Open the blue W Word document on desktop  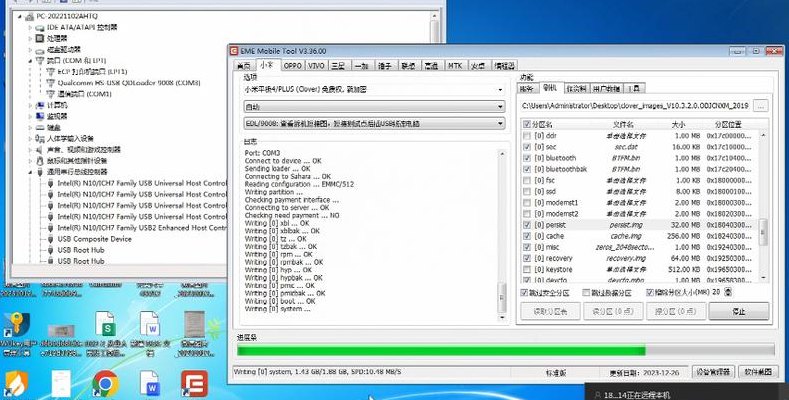149,384
